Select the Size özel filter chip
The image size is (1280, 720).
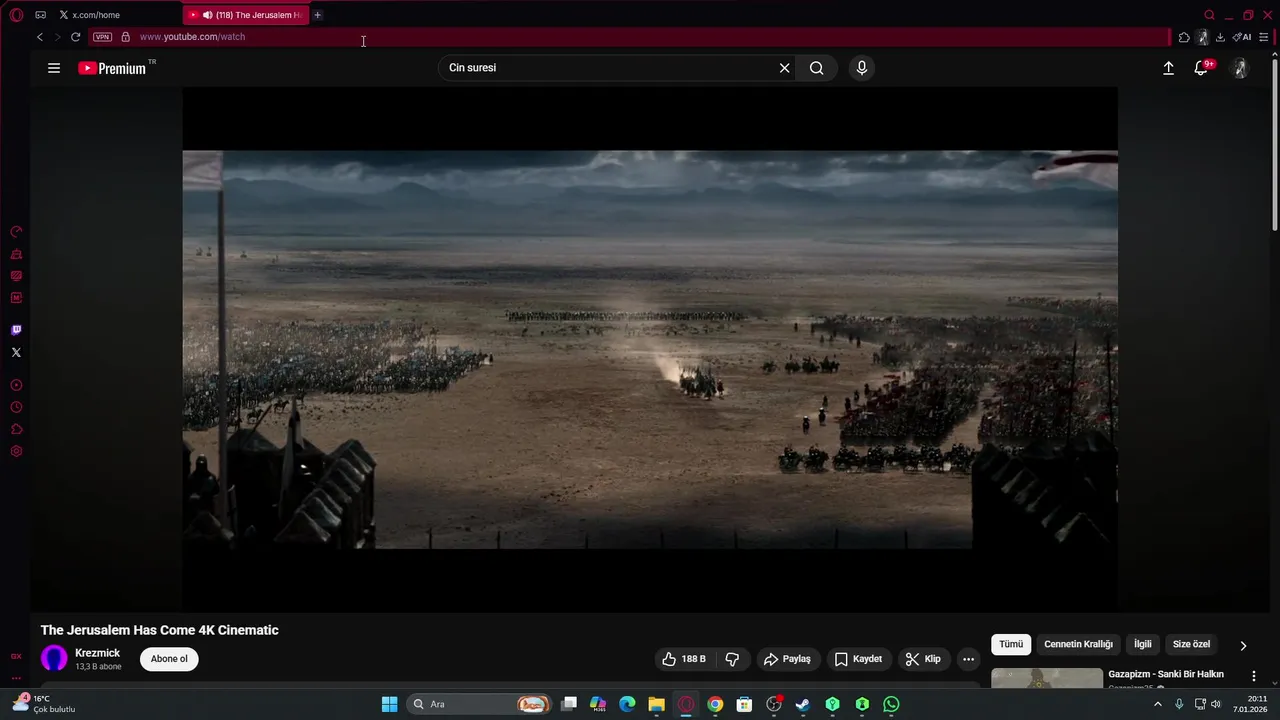[x=1191, y=644]
